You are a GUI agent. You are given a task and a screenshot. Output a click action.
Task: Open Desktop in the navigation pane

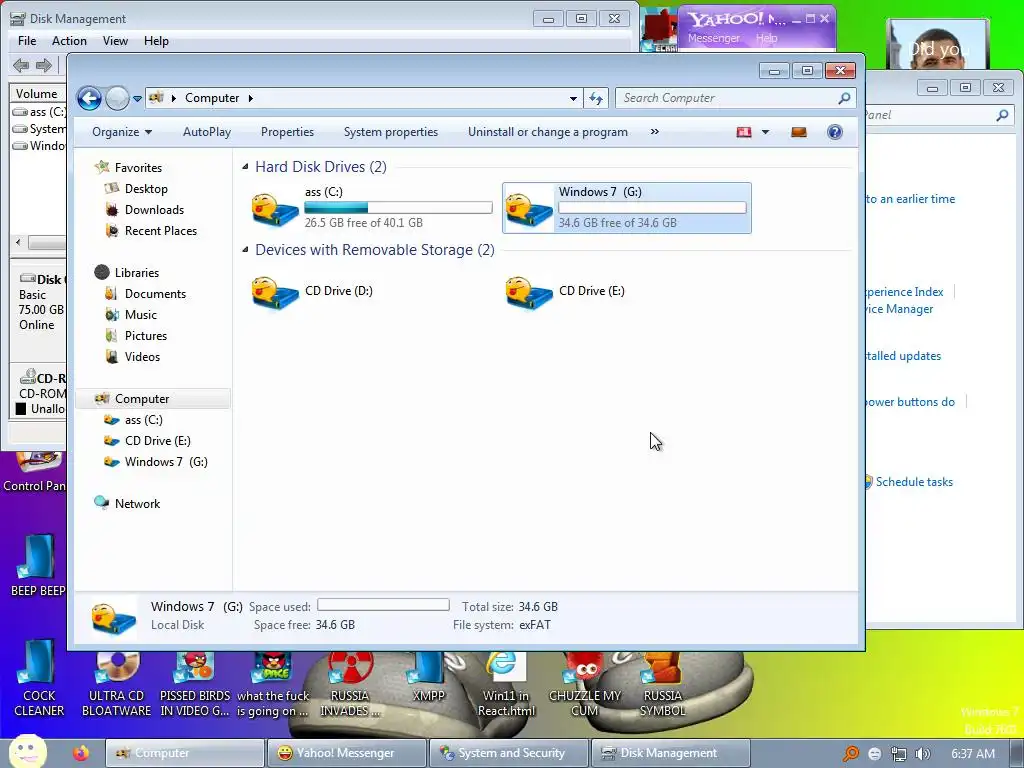point(146,189)
